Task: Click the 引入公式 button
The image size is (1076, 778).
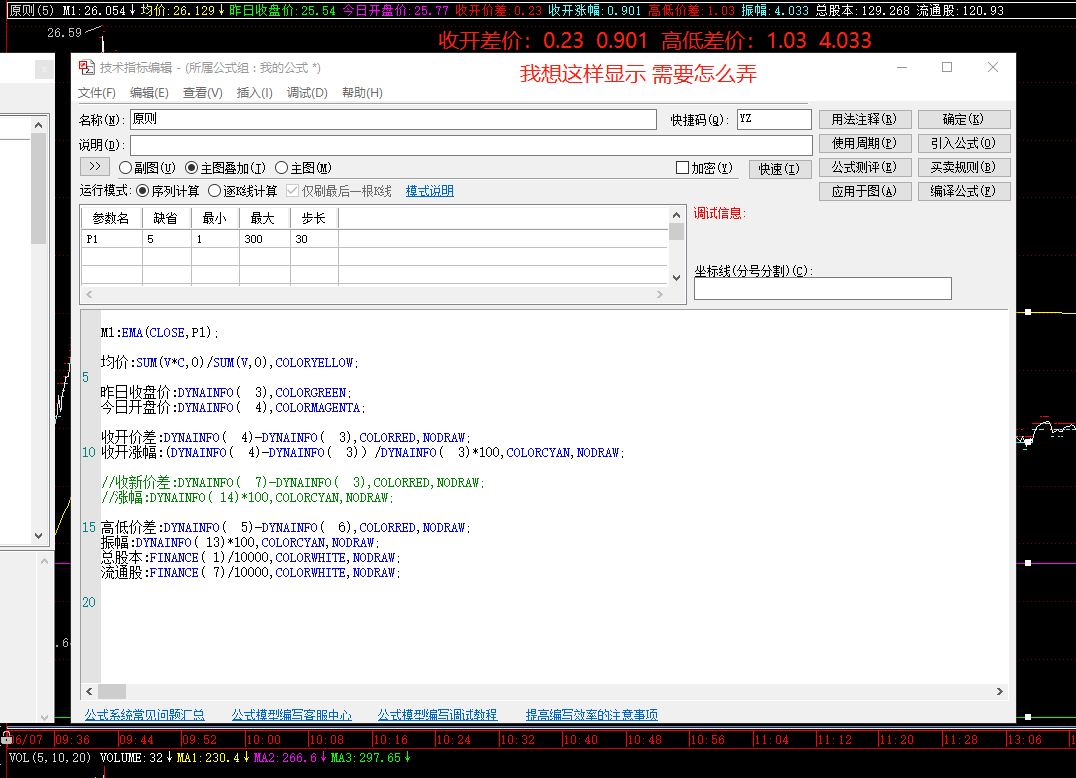Action: 963,143
